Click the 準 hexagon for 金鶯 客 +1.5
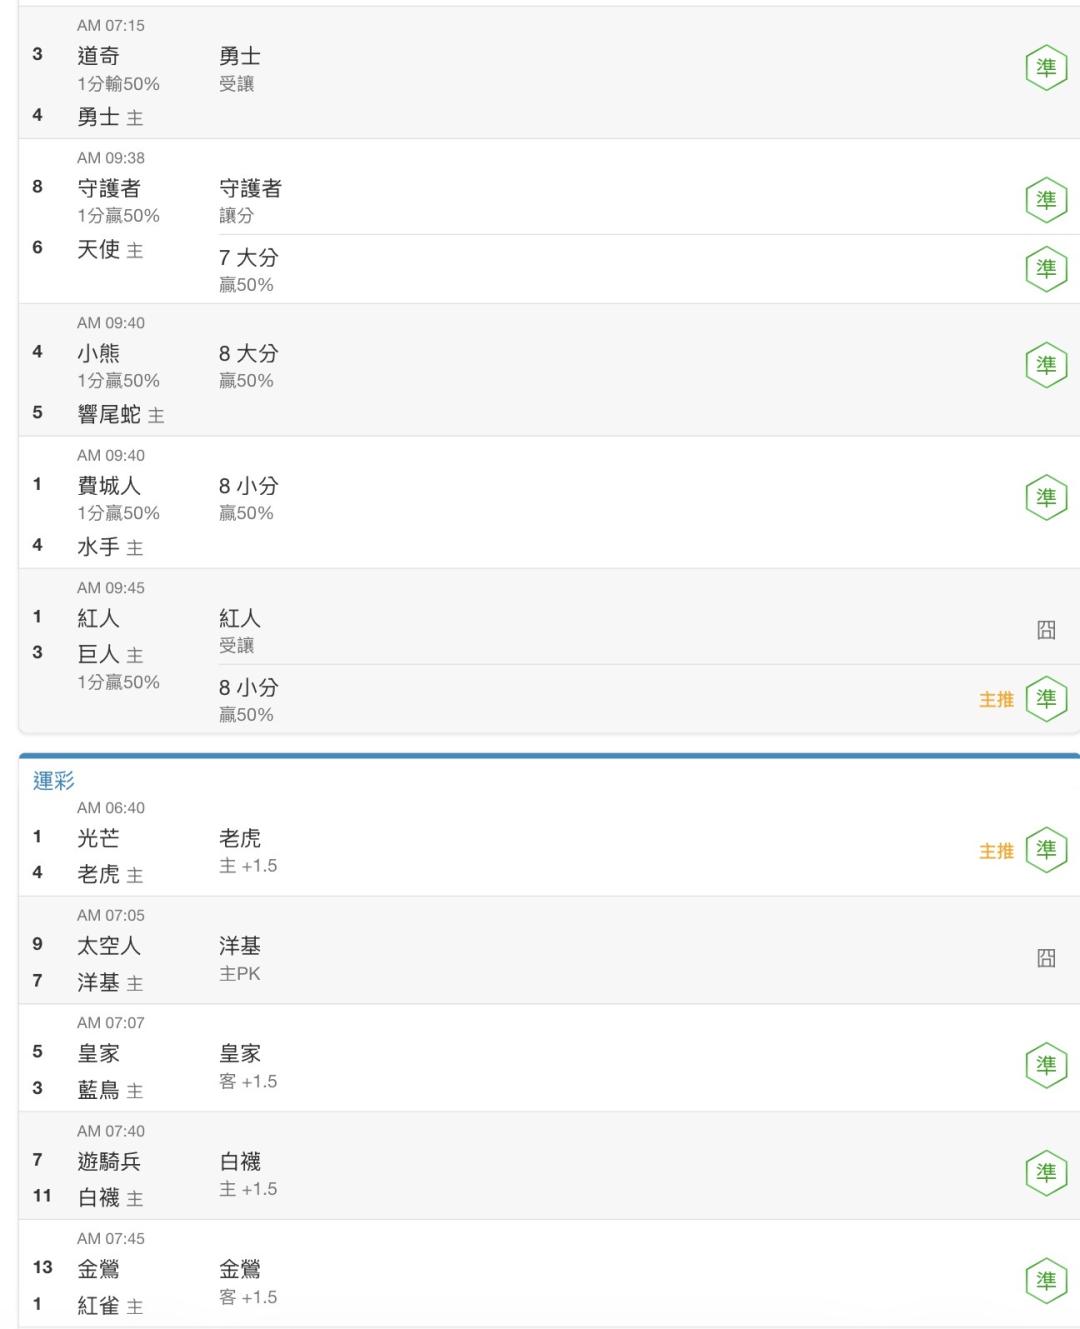1080x1329 pixels. click(x=1046, y=1281)
